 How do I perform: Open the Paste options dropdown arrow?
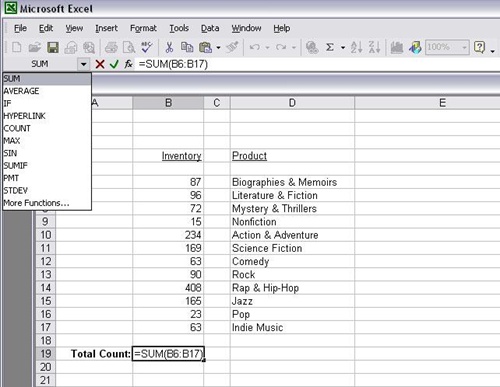tap(218, 48)
